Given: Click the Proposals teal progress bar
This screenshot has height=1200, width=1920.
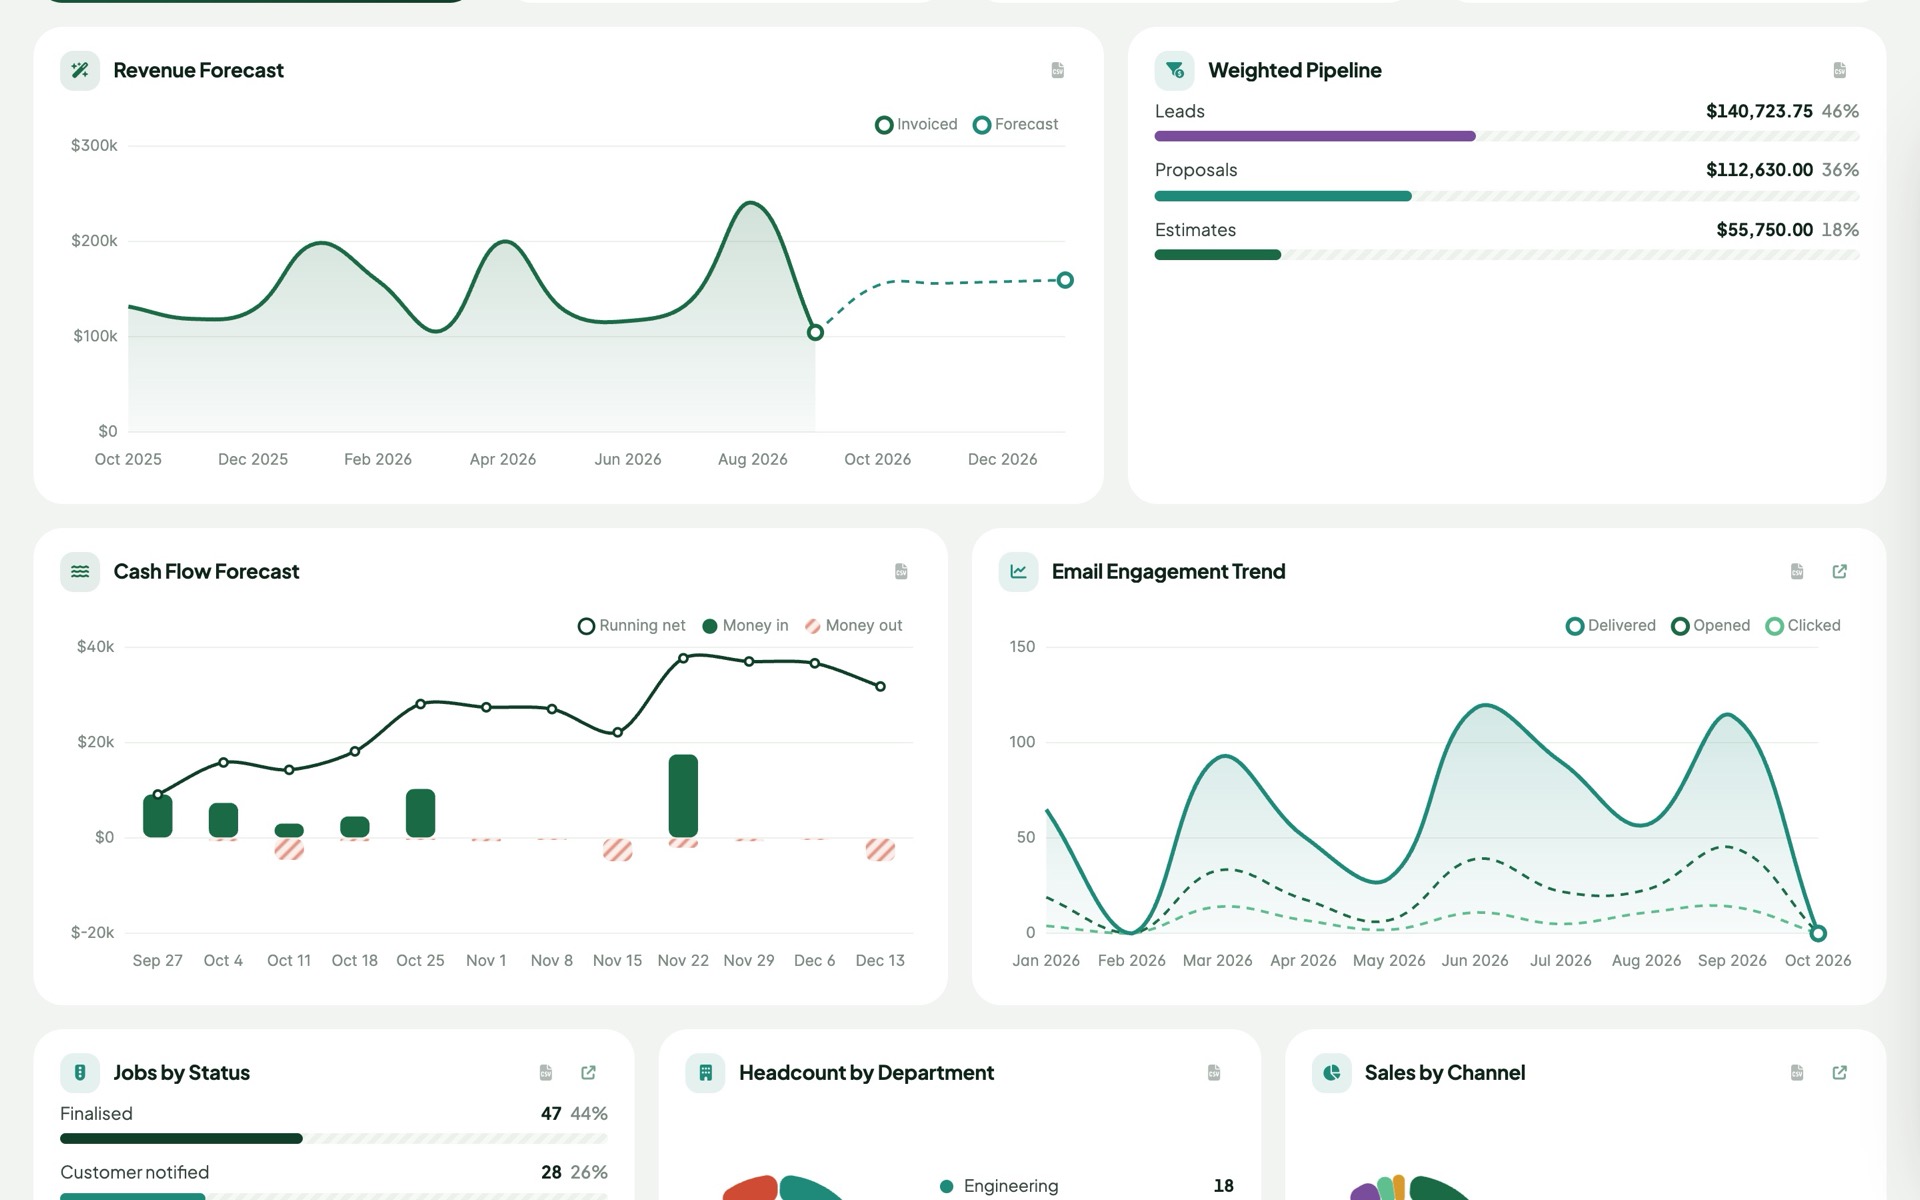Looking at the screenshot, I should coord(1283,196).
